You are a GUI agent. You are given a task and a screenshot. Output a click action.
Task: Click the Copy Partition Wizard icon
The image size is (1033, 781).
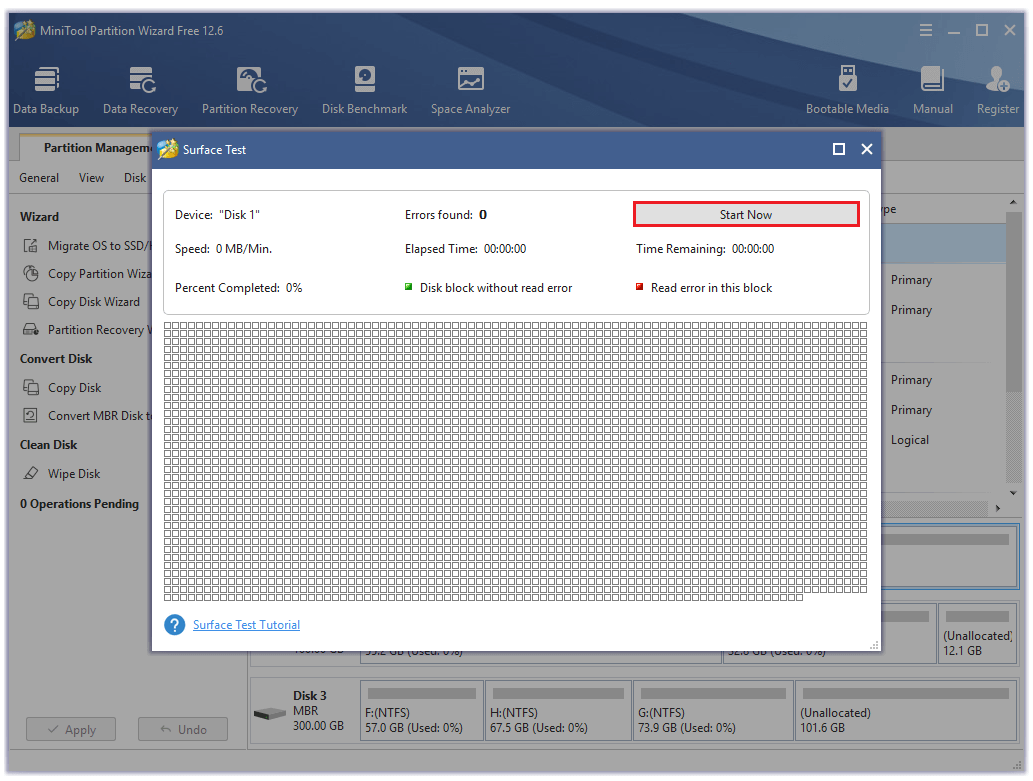coord(30,274)
